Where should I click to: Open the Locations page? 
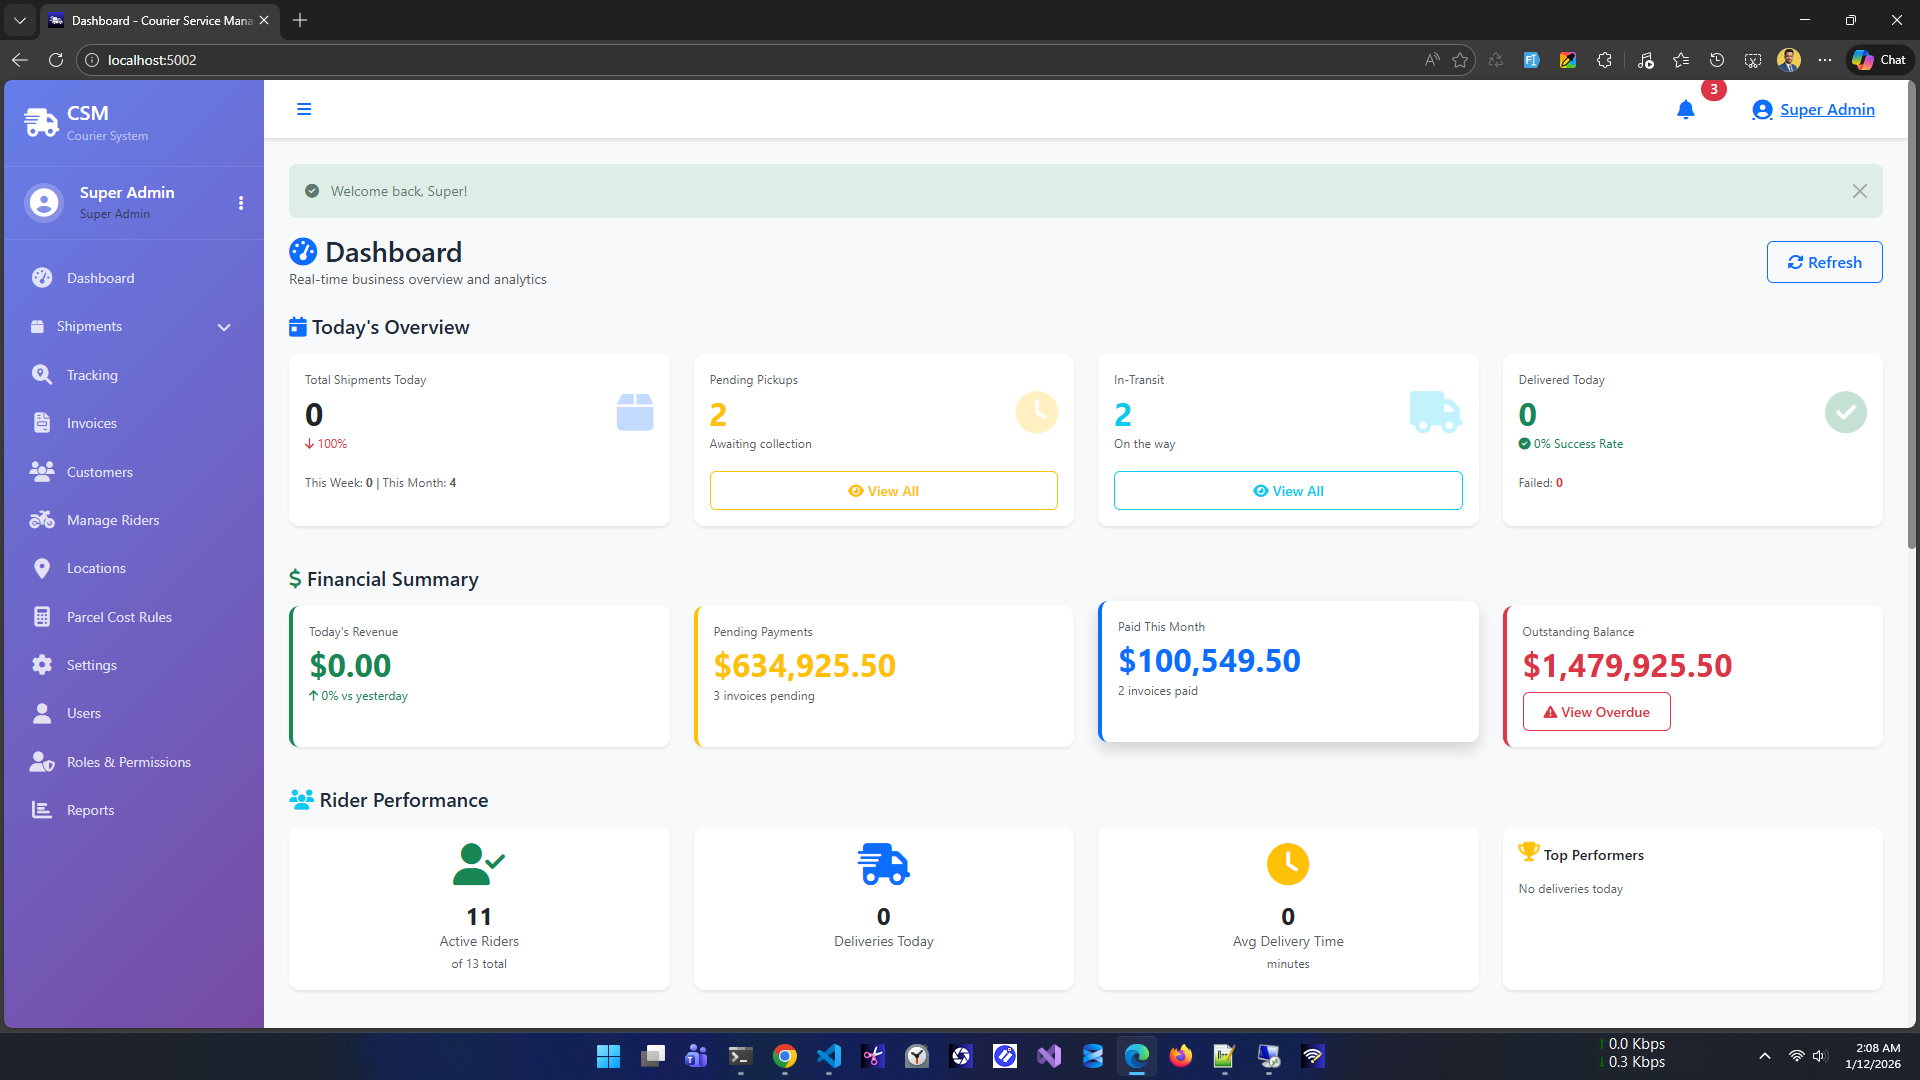(x=95, y=567)
